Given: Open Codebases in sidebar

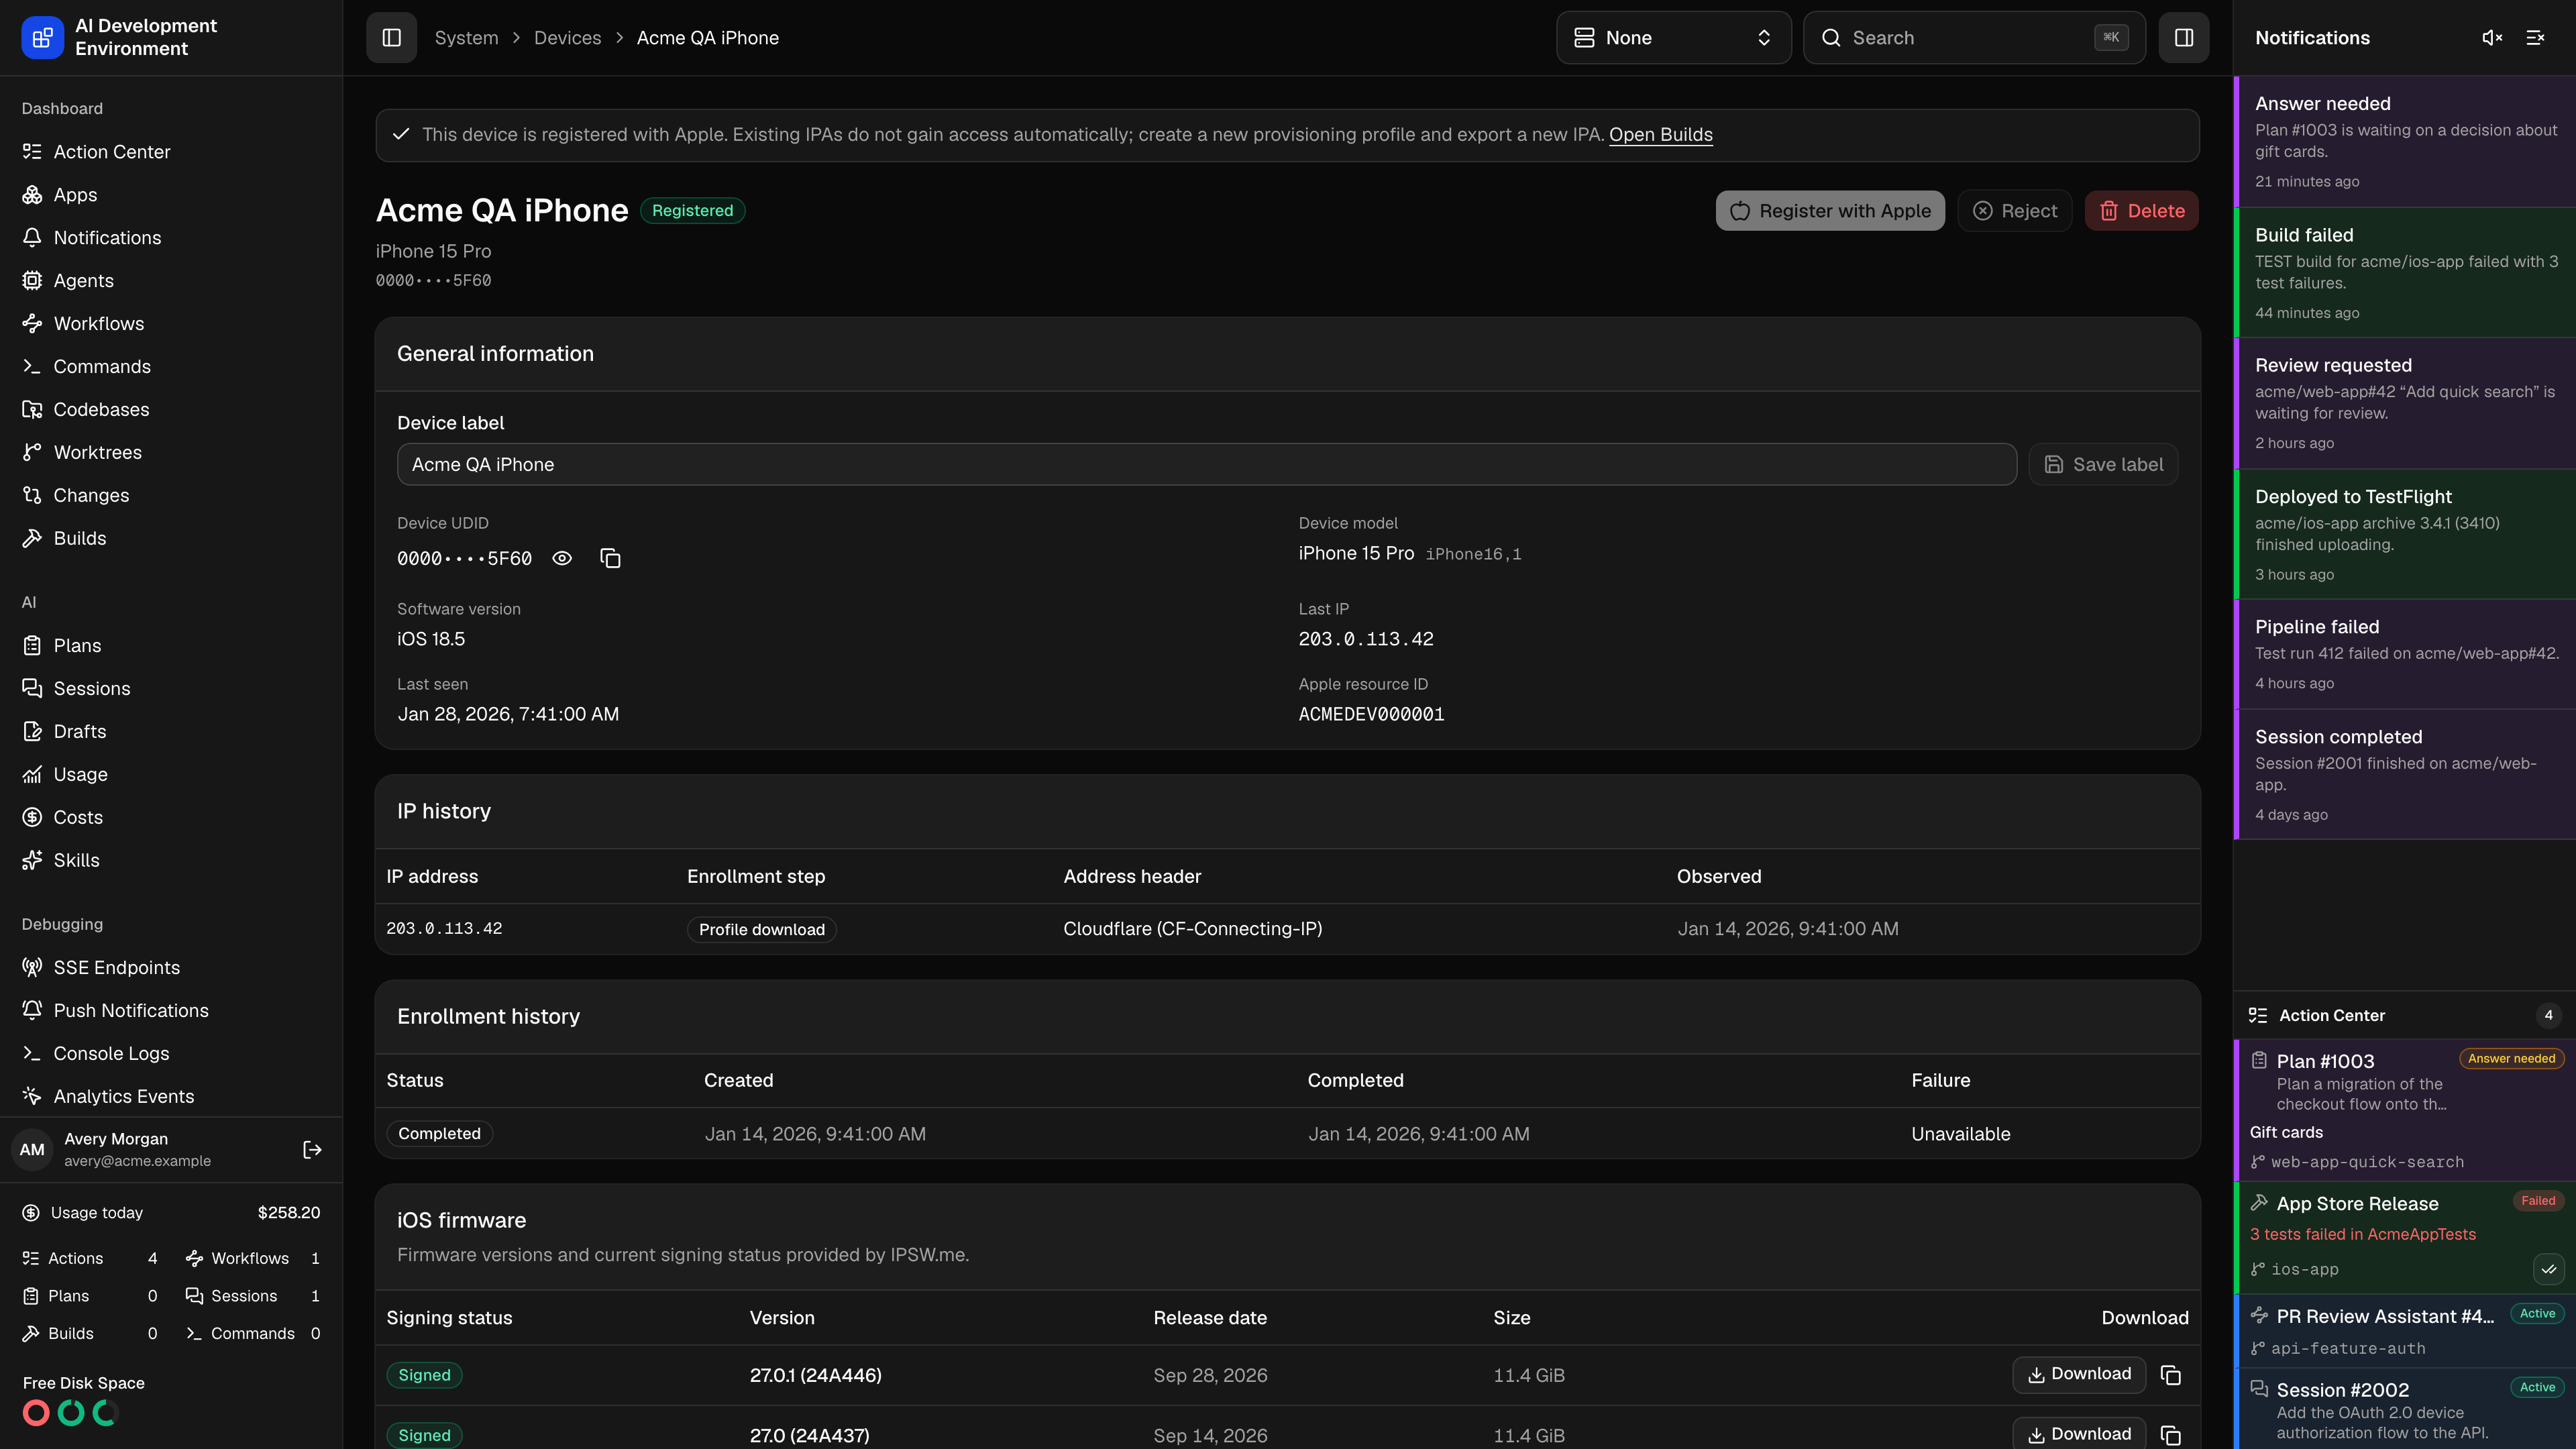Looking at the screenshot, I should pos(171,409).
